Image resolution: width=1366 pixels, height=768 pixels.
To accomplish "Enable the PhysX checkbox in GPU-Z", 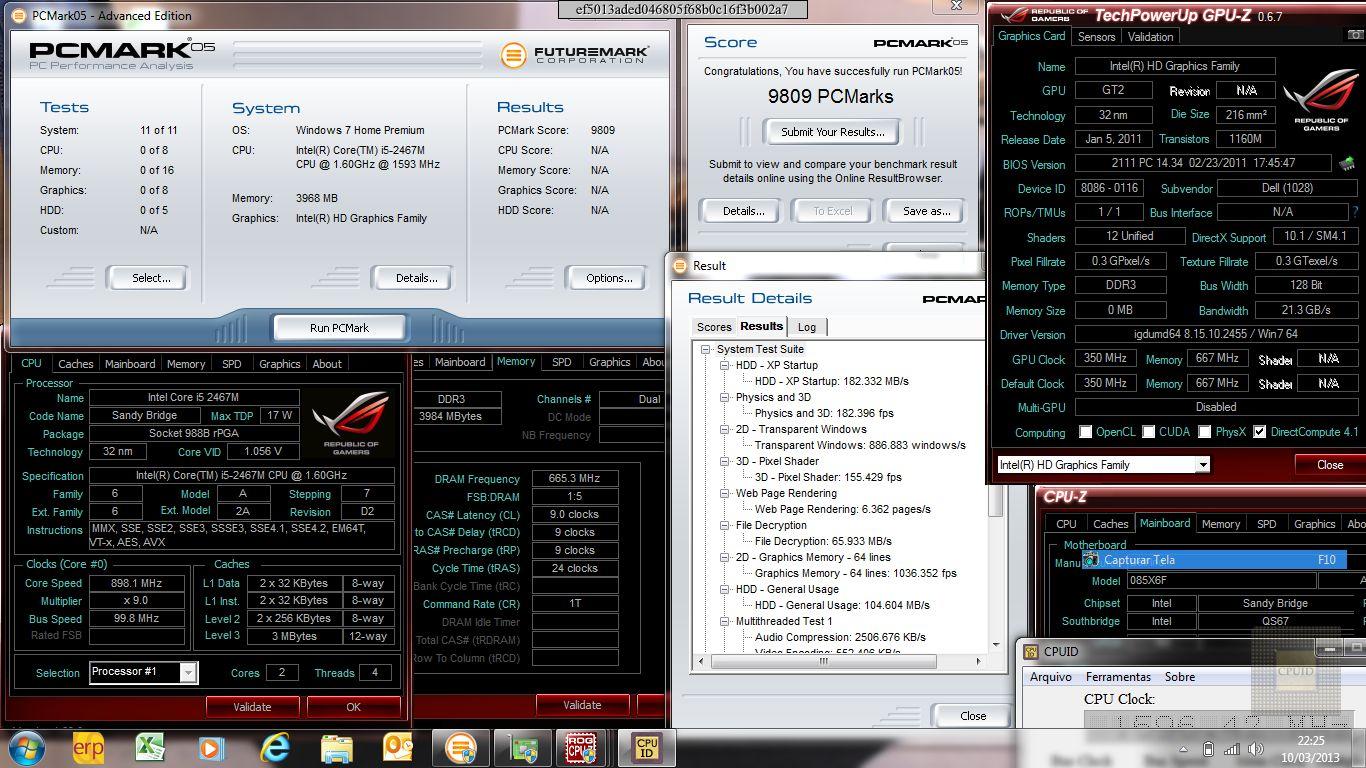I will 1205,432.
